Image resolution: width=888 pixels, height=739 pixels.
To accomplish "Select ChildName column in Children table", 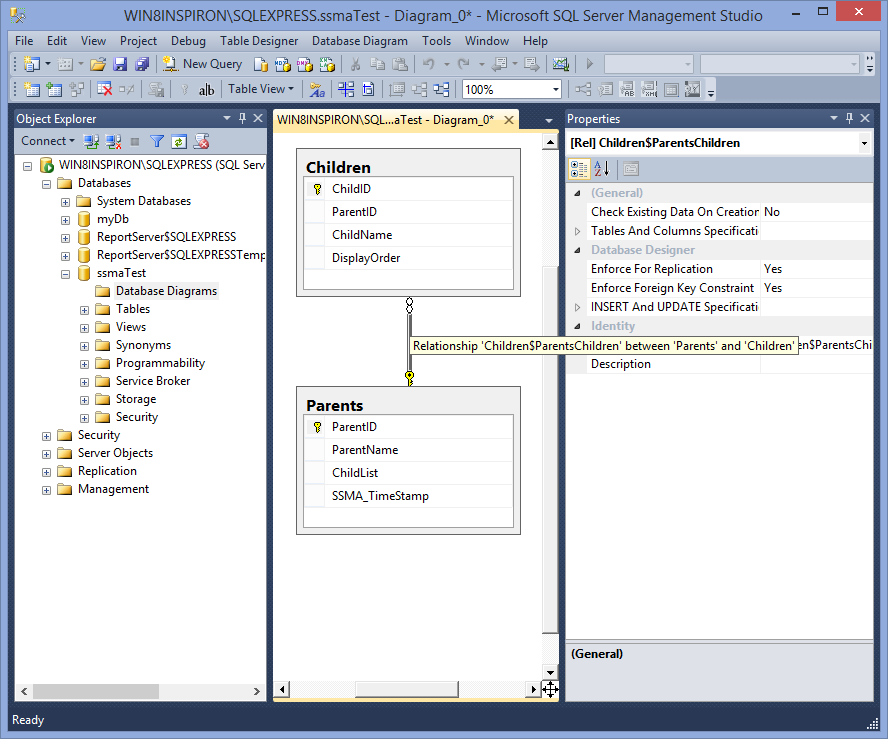I will coord(408,235).
